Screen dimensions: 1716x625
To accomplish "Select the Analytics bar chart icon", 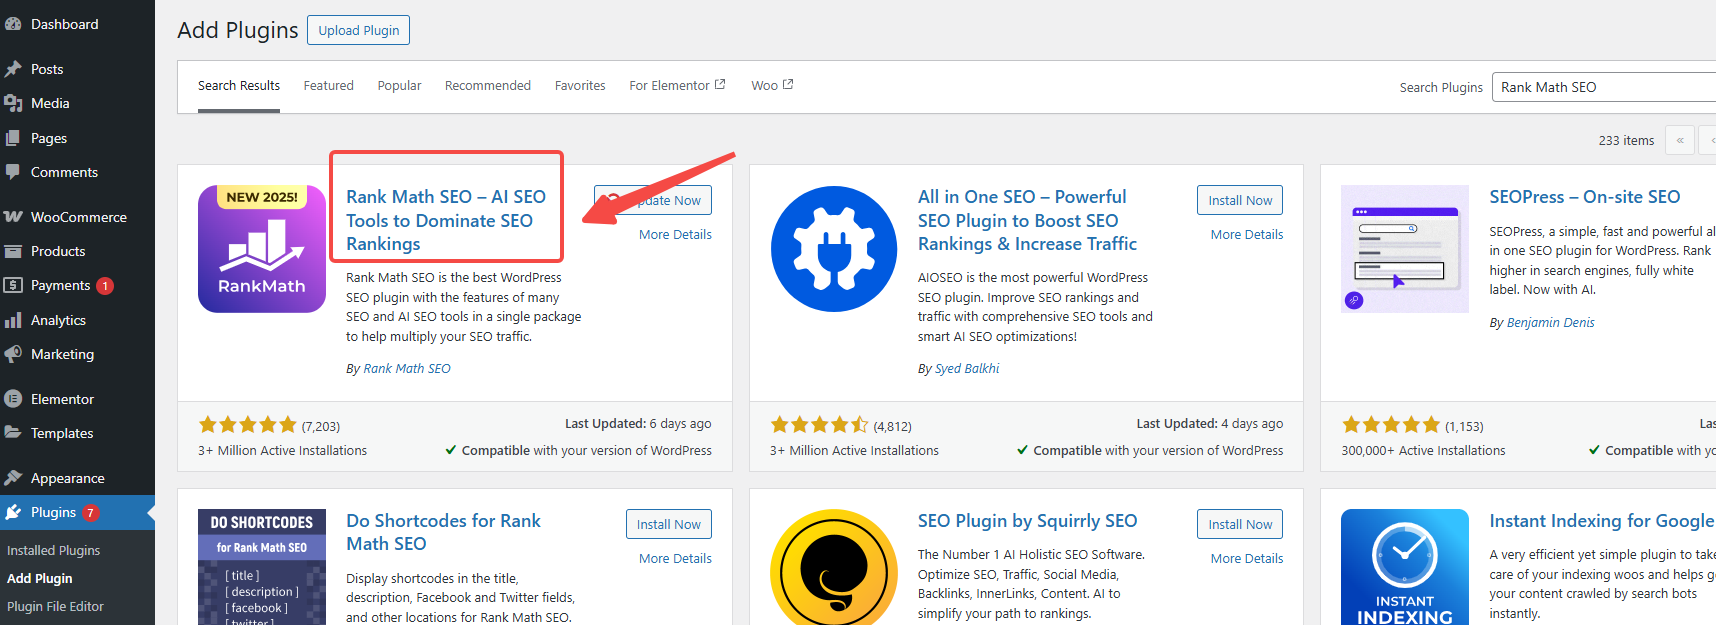I will click(x=13, y=320).
